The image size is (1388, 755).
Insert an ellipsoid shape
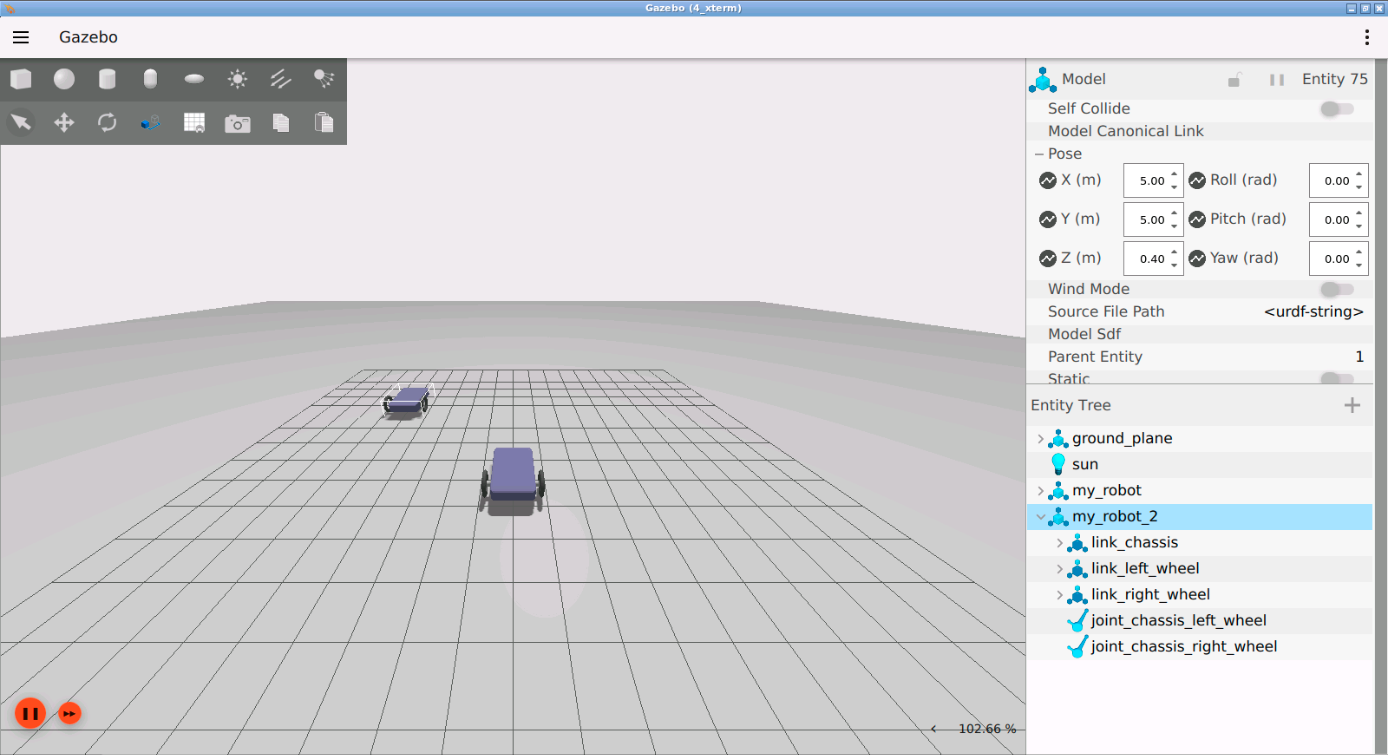tap(194, 79)
